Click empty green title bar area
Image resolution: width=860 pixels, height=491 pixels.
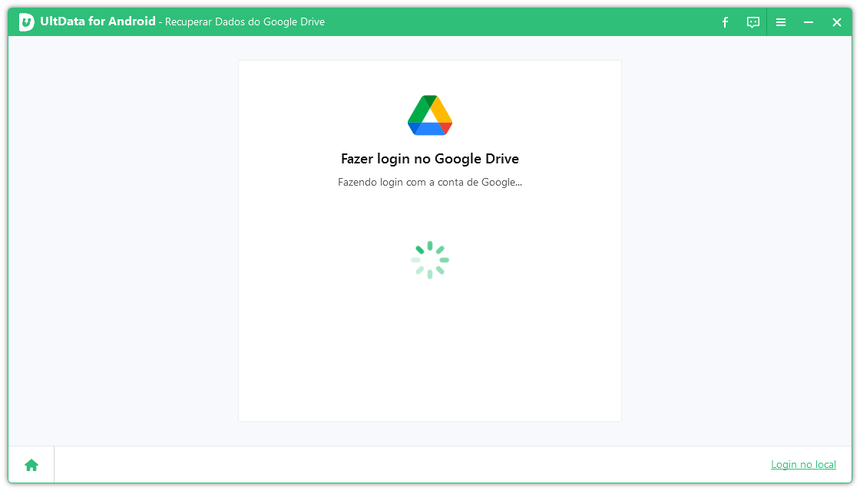[520, 22]
